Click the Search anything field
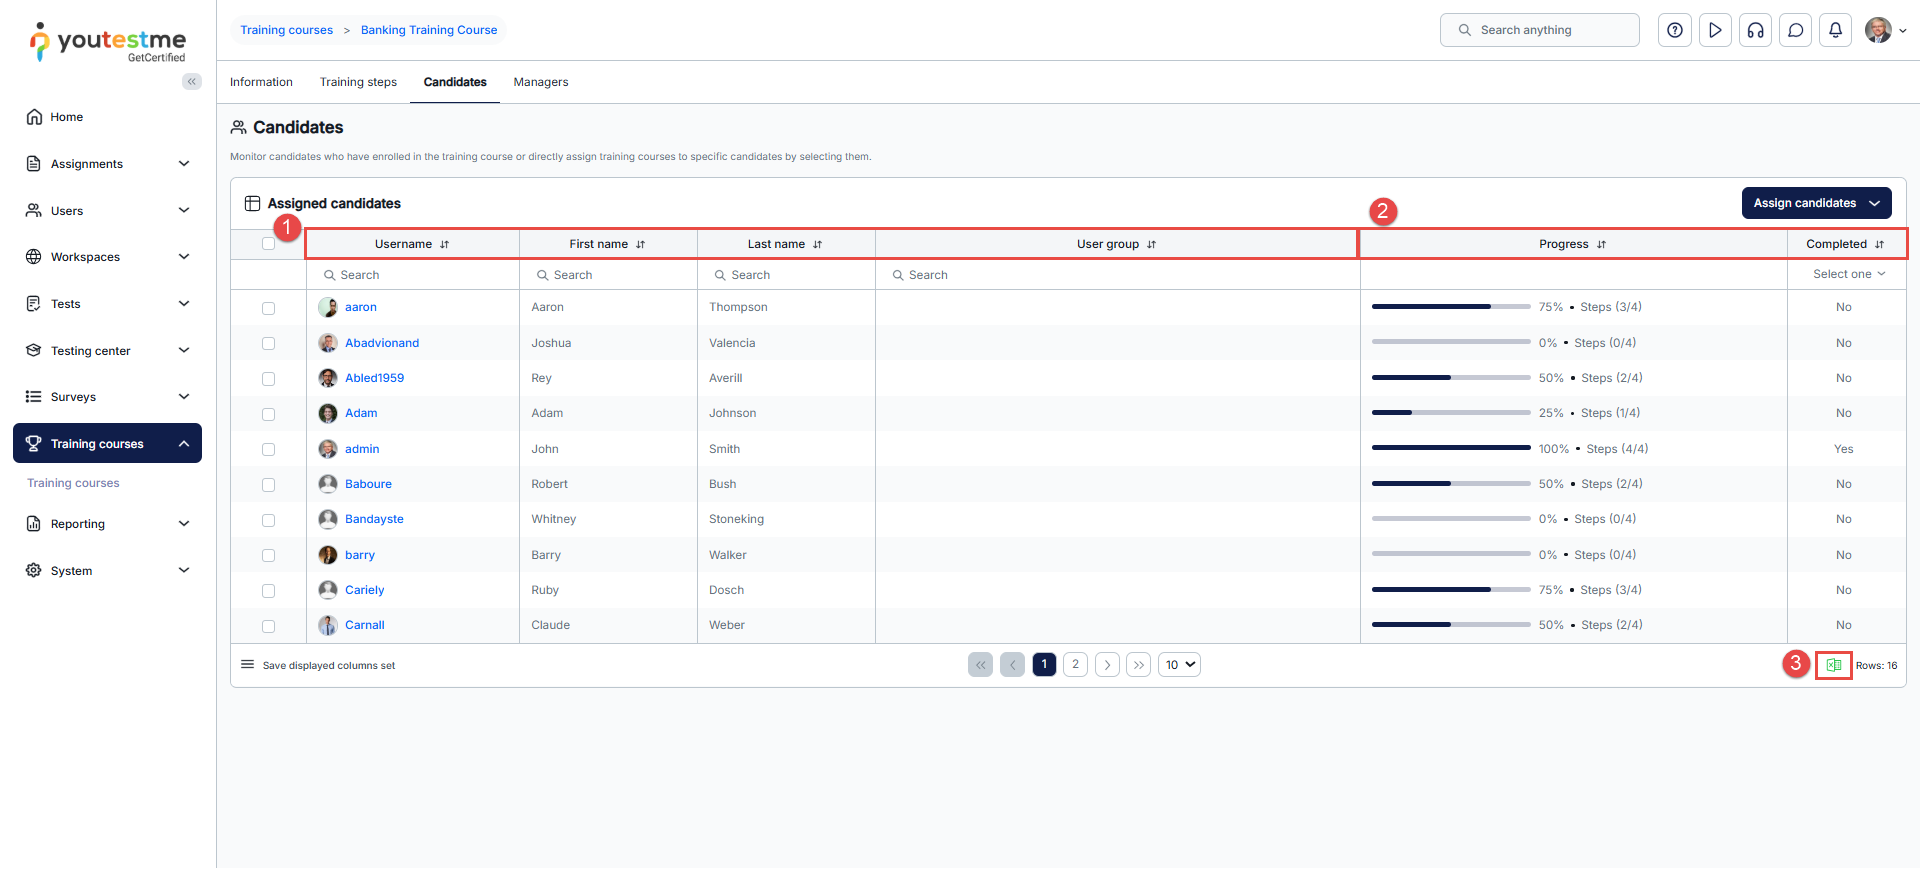 tap(1540, 30)
